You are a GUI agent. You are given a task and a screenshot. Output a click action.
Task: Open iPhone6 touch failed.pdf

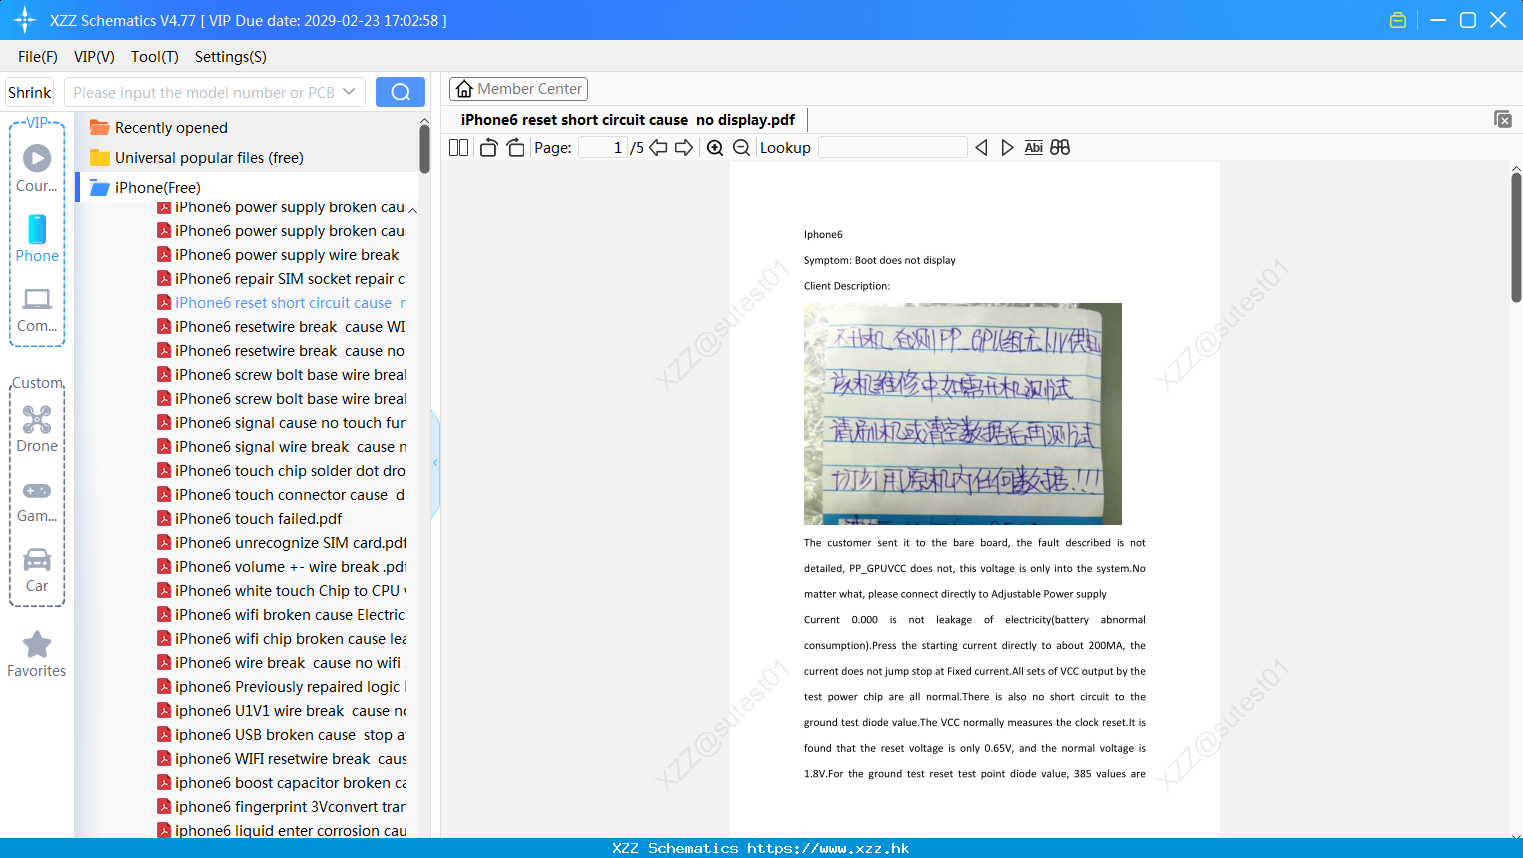(250, 519)
